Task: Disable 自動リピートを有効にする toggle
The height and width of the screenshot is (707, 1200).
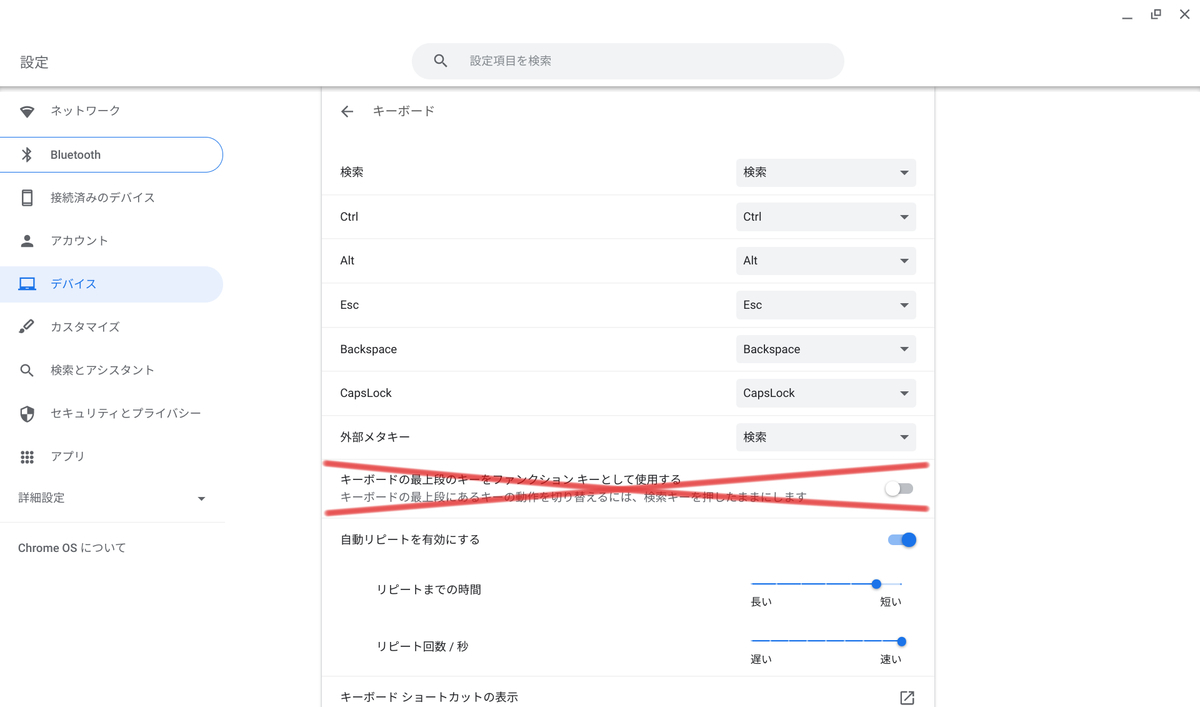Action: [901, 539]
